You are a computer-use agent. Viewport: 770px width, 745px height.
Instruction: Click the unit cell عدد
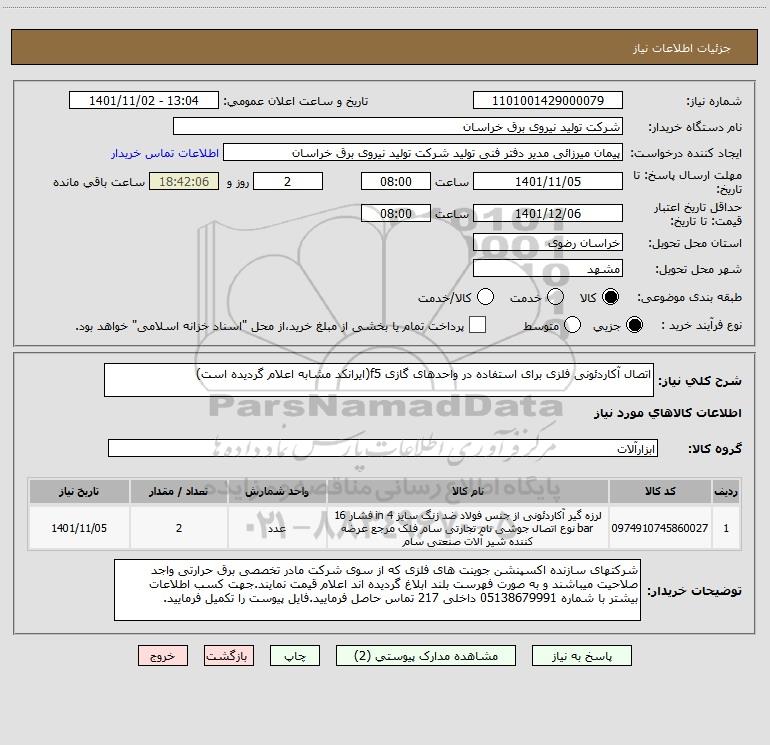277,528
